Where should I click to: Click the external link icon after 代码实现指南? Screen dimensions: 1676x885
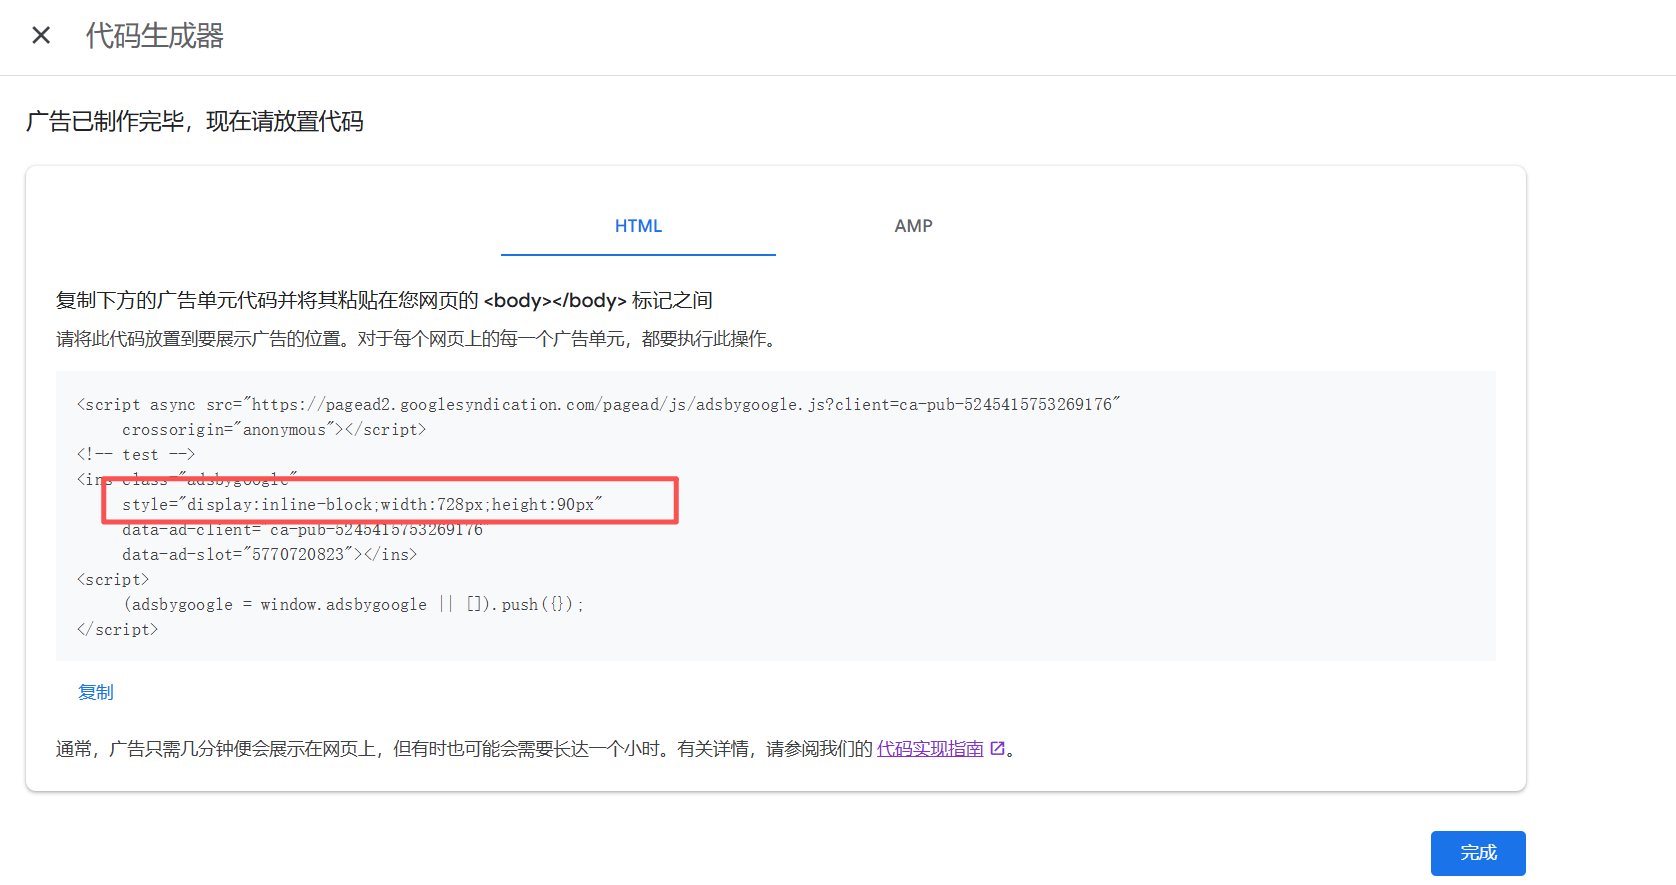click(997, 749)
